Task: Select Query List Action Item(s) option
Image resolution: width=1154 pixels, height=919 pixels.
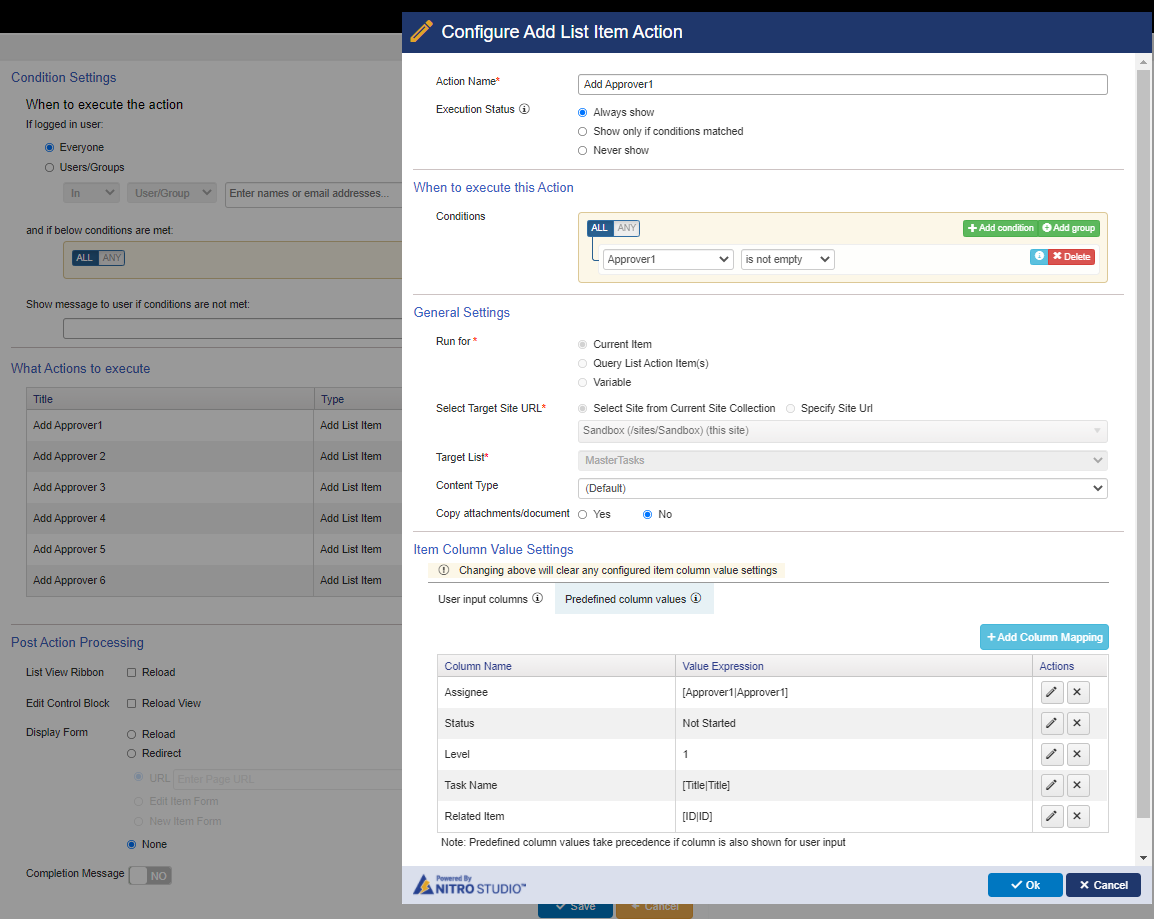Action: (x=582, y=363)
